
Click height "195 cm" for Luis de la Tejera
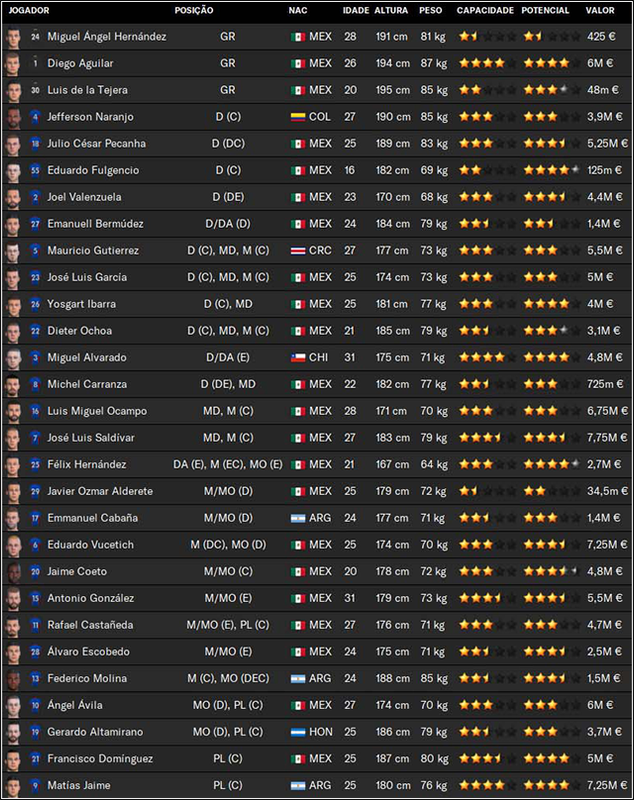click(393, 90)
